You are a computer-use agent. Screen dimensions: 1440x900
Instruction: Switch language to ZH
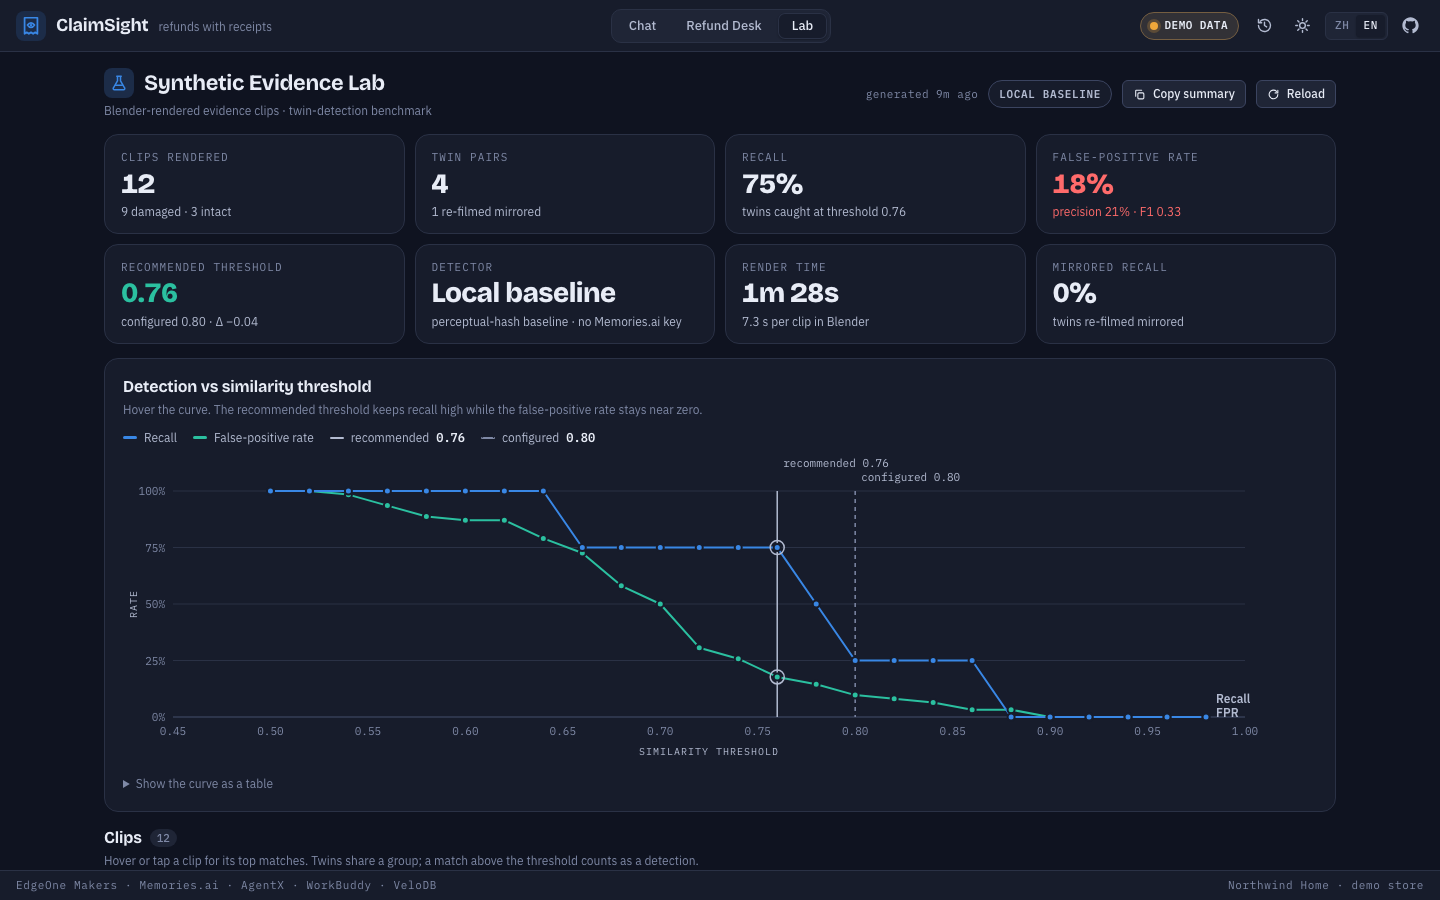tap(1342, 26)
